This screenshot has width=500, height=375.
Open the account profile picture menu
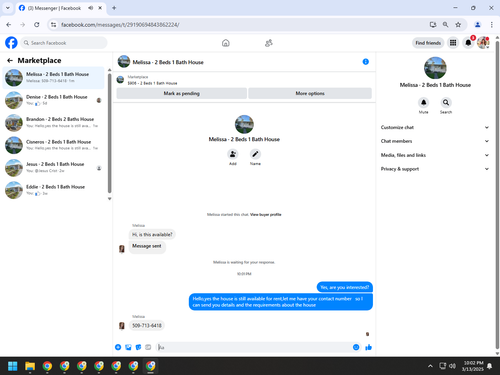click(483, 43)
